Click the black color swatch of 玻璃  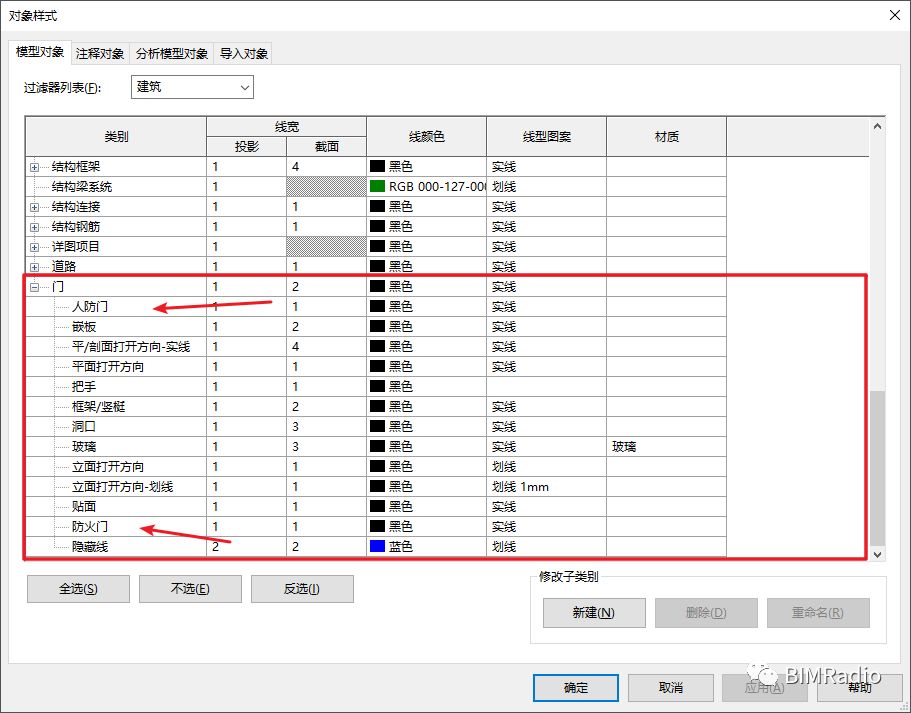(x=378, y=446)
